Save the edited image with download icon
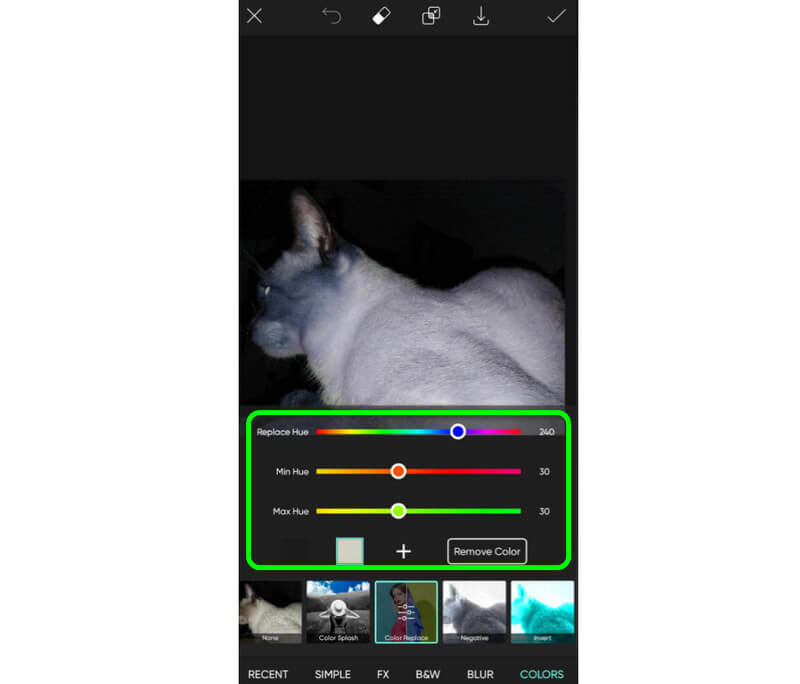The width and height of the screenshot is (800, 684). [x=481, y=16]
